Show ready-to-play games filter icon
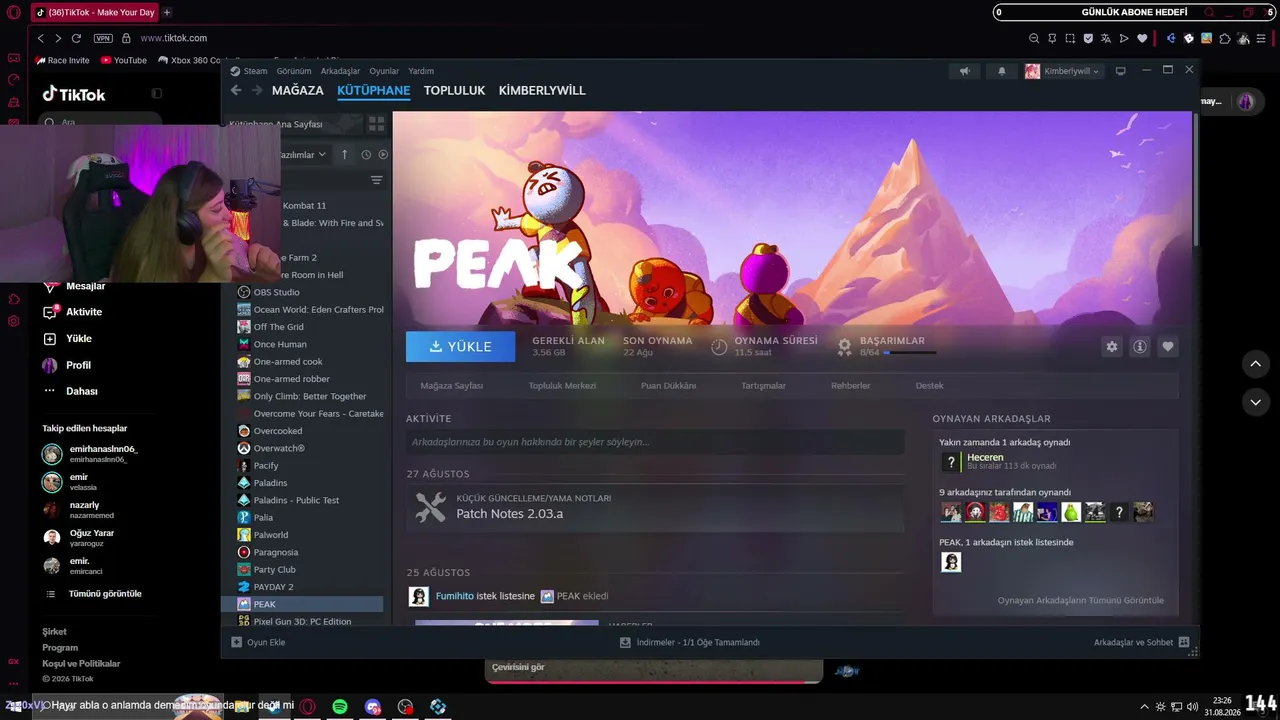 (x=383, y=155)
